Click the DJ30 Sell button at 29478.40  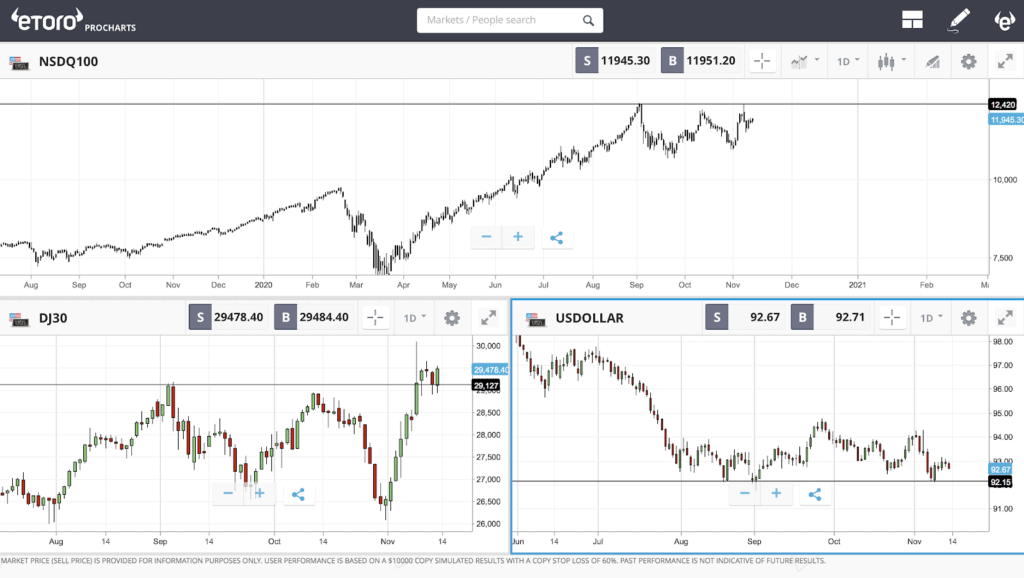228,317
